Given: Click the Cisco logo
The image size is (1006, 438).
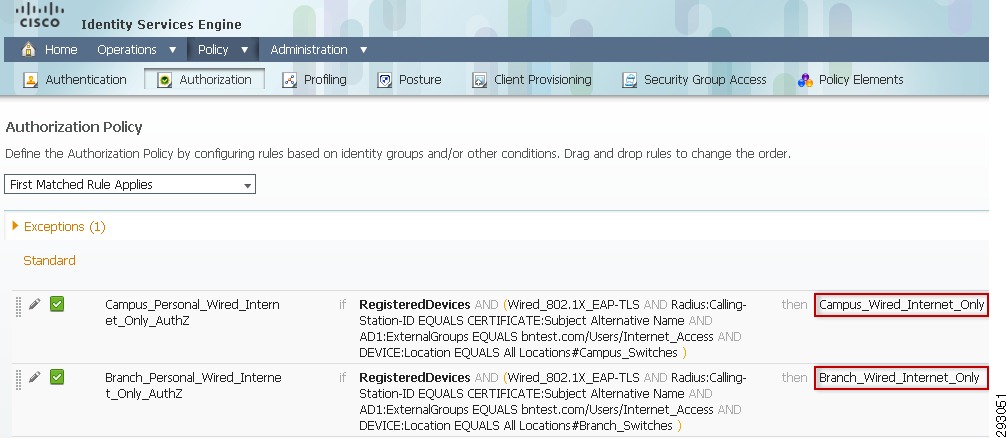Looking at the screenshot, I should pyautogui.click(x=41, y=15).
